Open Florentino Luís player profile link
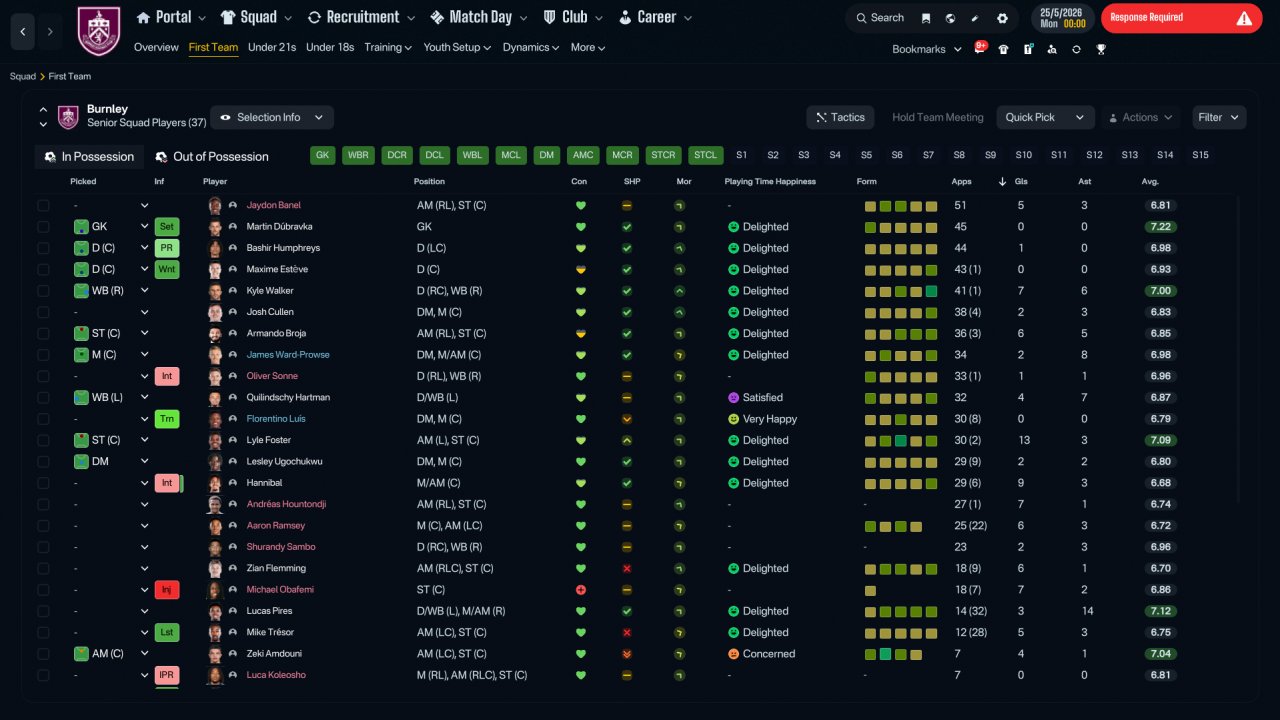The width and height of the screenshot is (1280, 720). [x=277, y=419]
